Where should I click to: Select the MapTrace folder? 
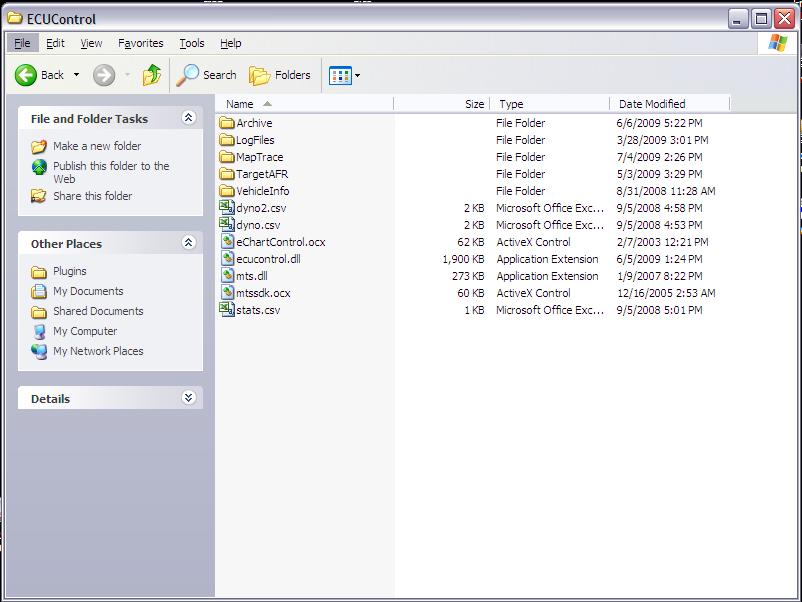259,157
